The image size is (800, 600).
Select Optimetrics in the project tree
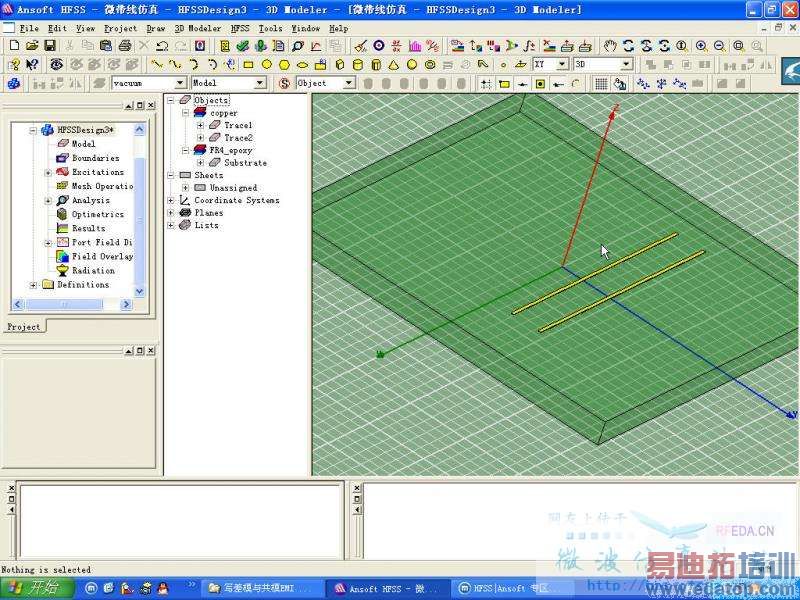98,214
